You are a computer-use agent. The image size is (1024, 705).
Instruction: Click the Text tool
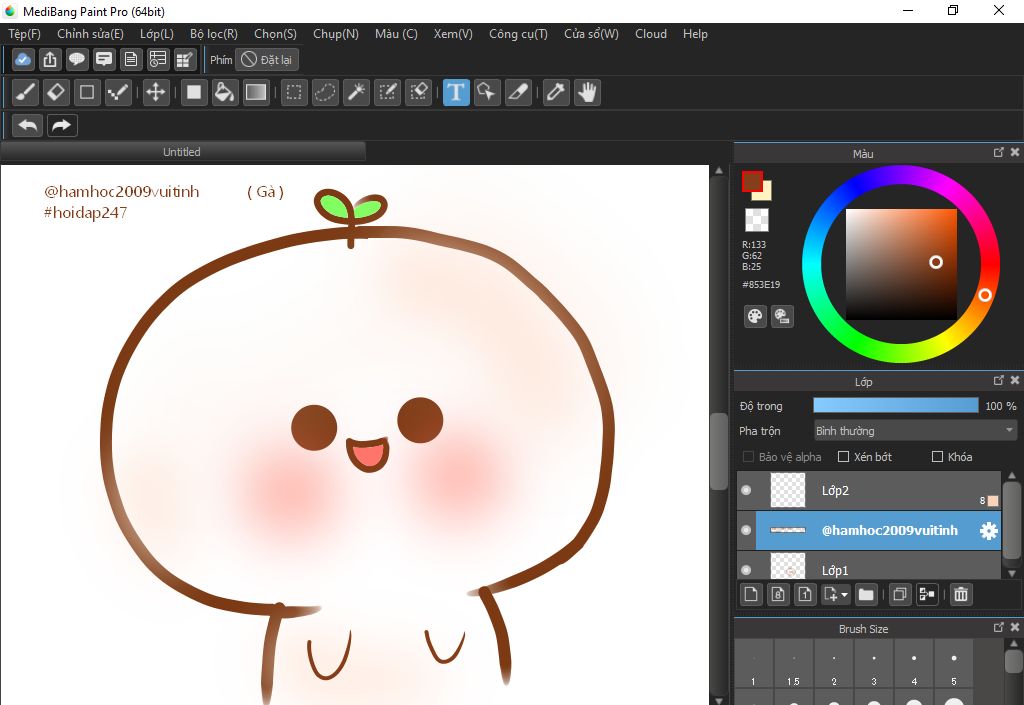point(456,93)
